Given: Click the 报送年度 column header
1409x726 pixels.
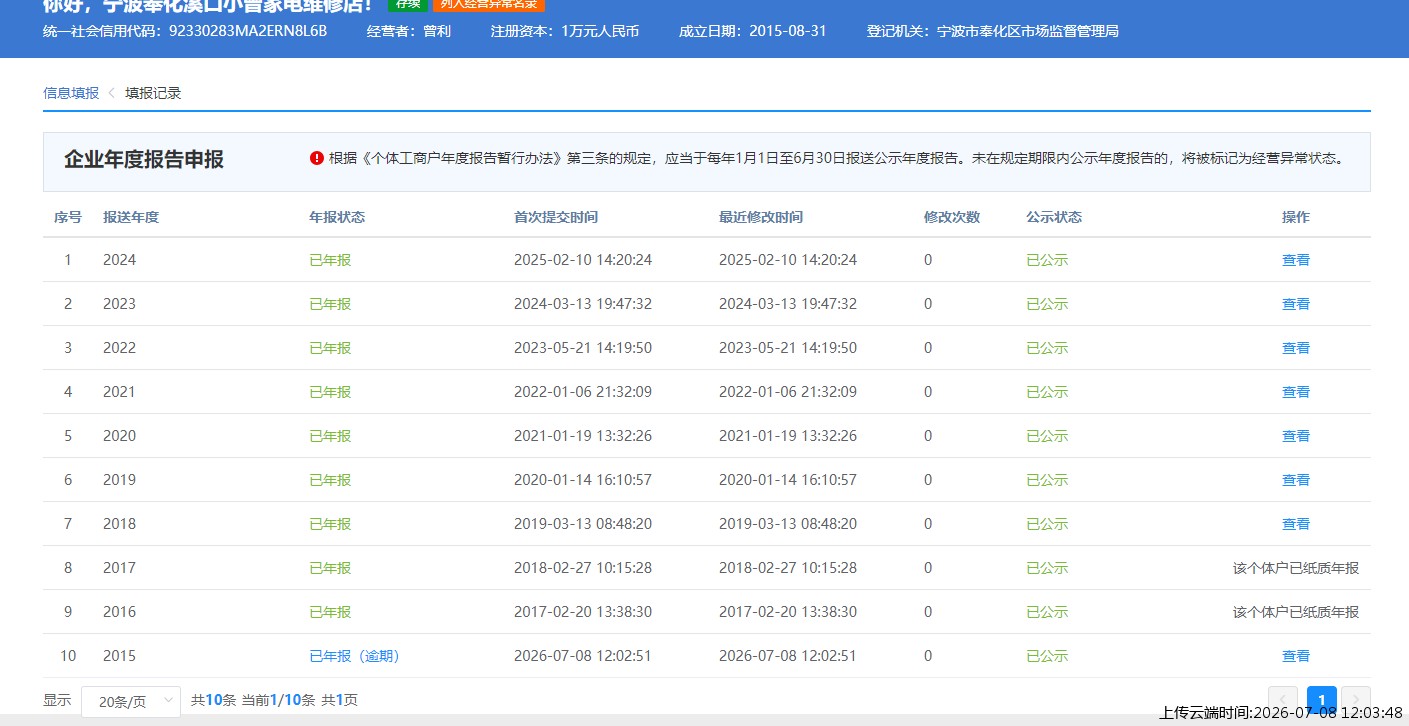Looking at the screenshot, I should [131, 217].
